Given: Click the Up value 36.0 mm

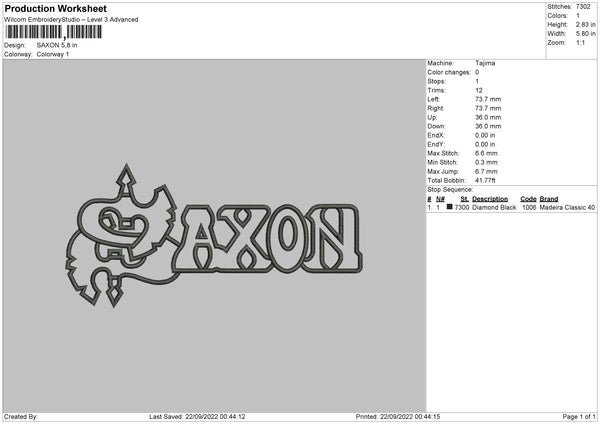Looking at the screenshot, I should pyautogui.click(x=488, y=117).
